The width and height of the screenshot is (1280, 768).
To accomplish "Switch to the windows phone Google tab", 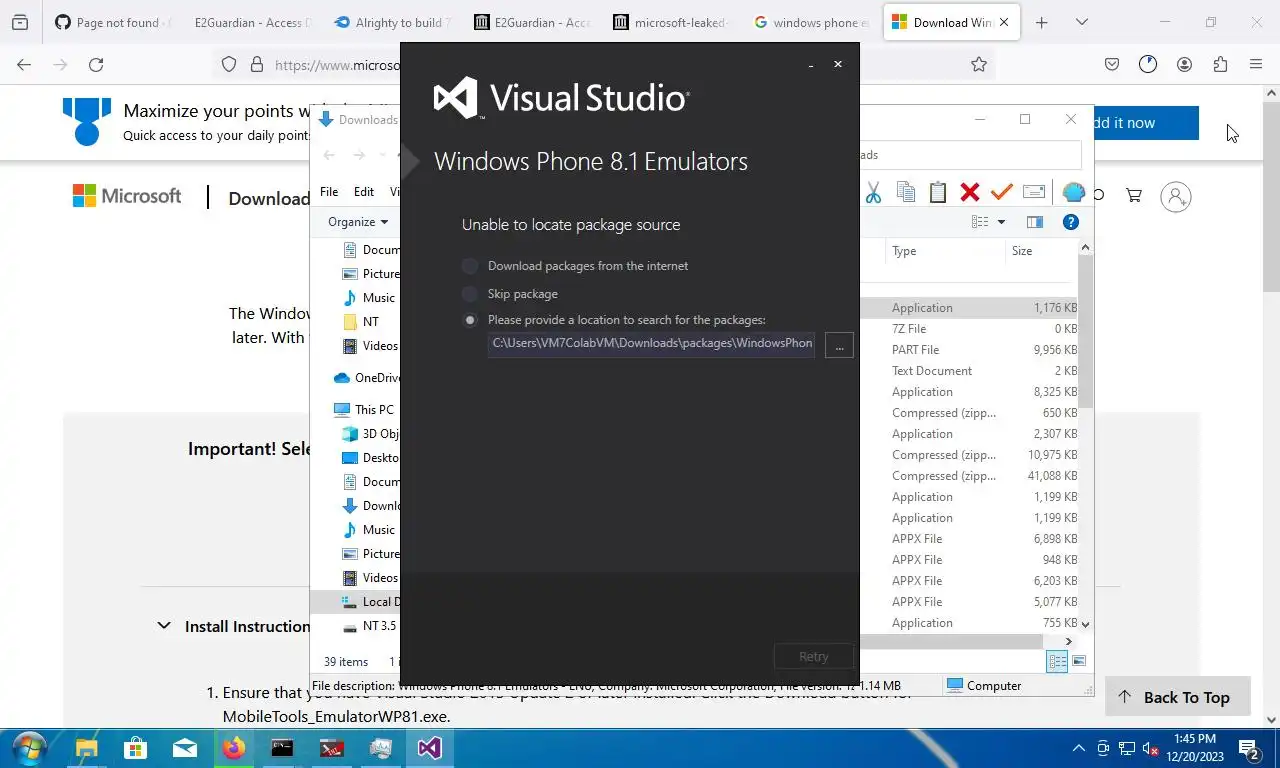I will [x=810, y=22].
